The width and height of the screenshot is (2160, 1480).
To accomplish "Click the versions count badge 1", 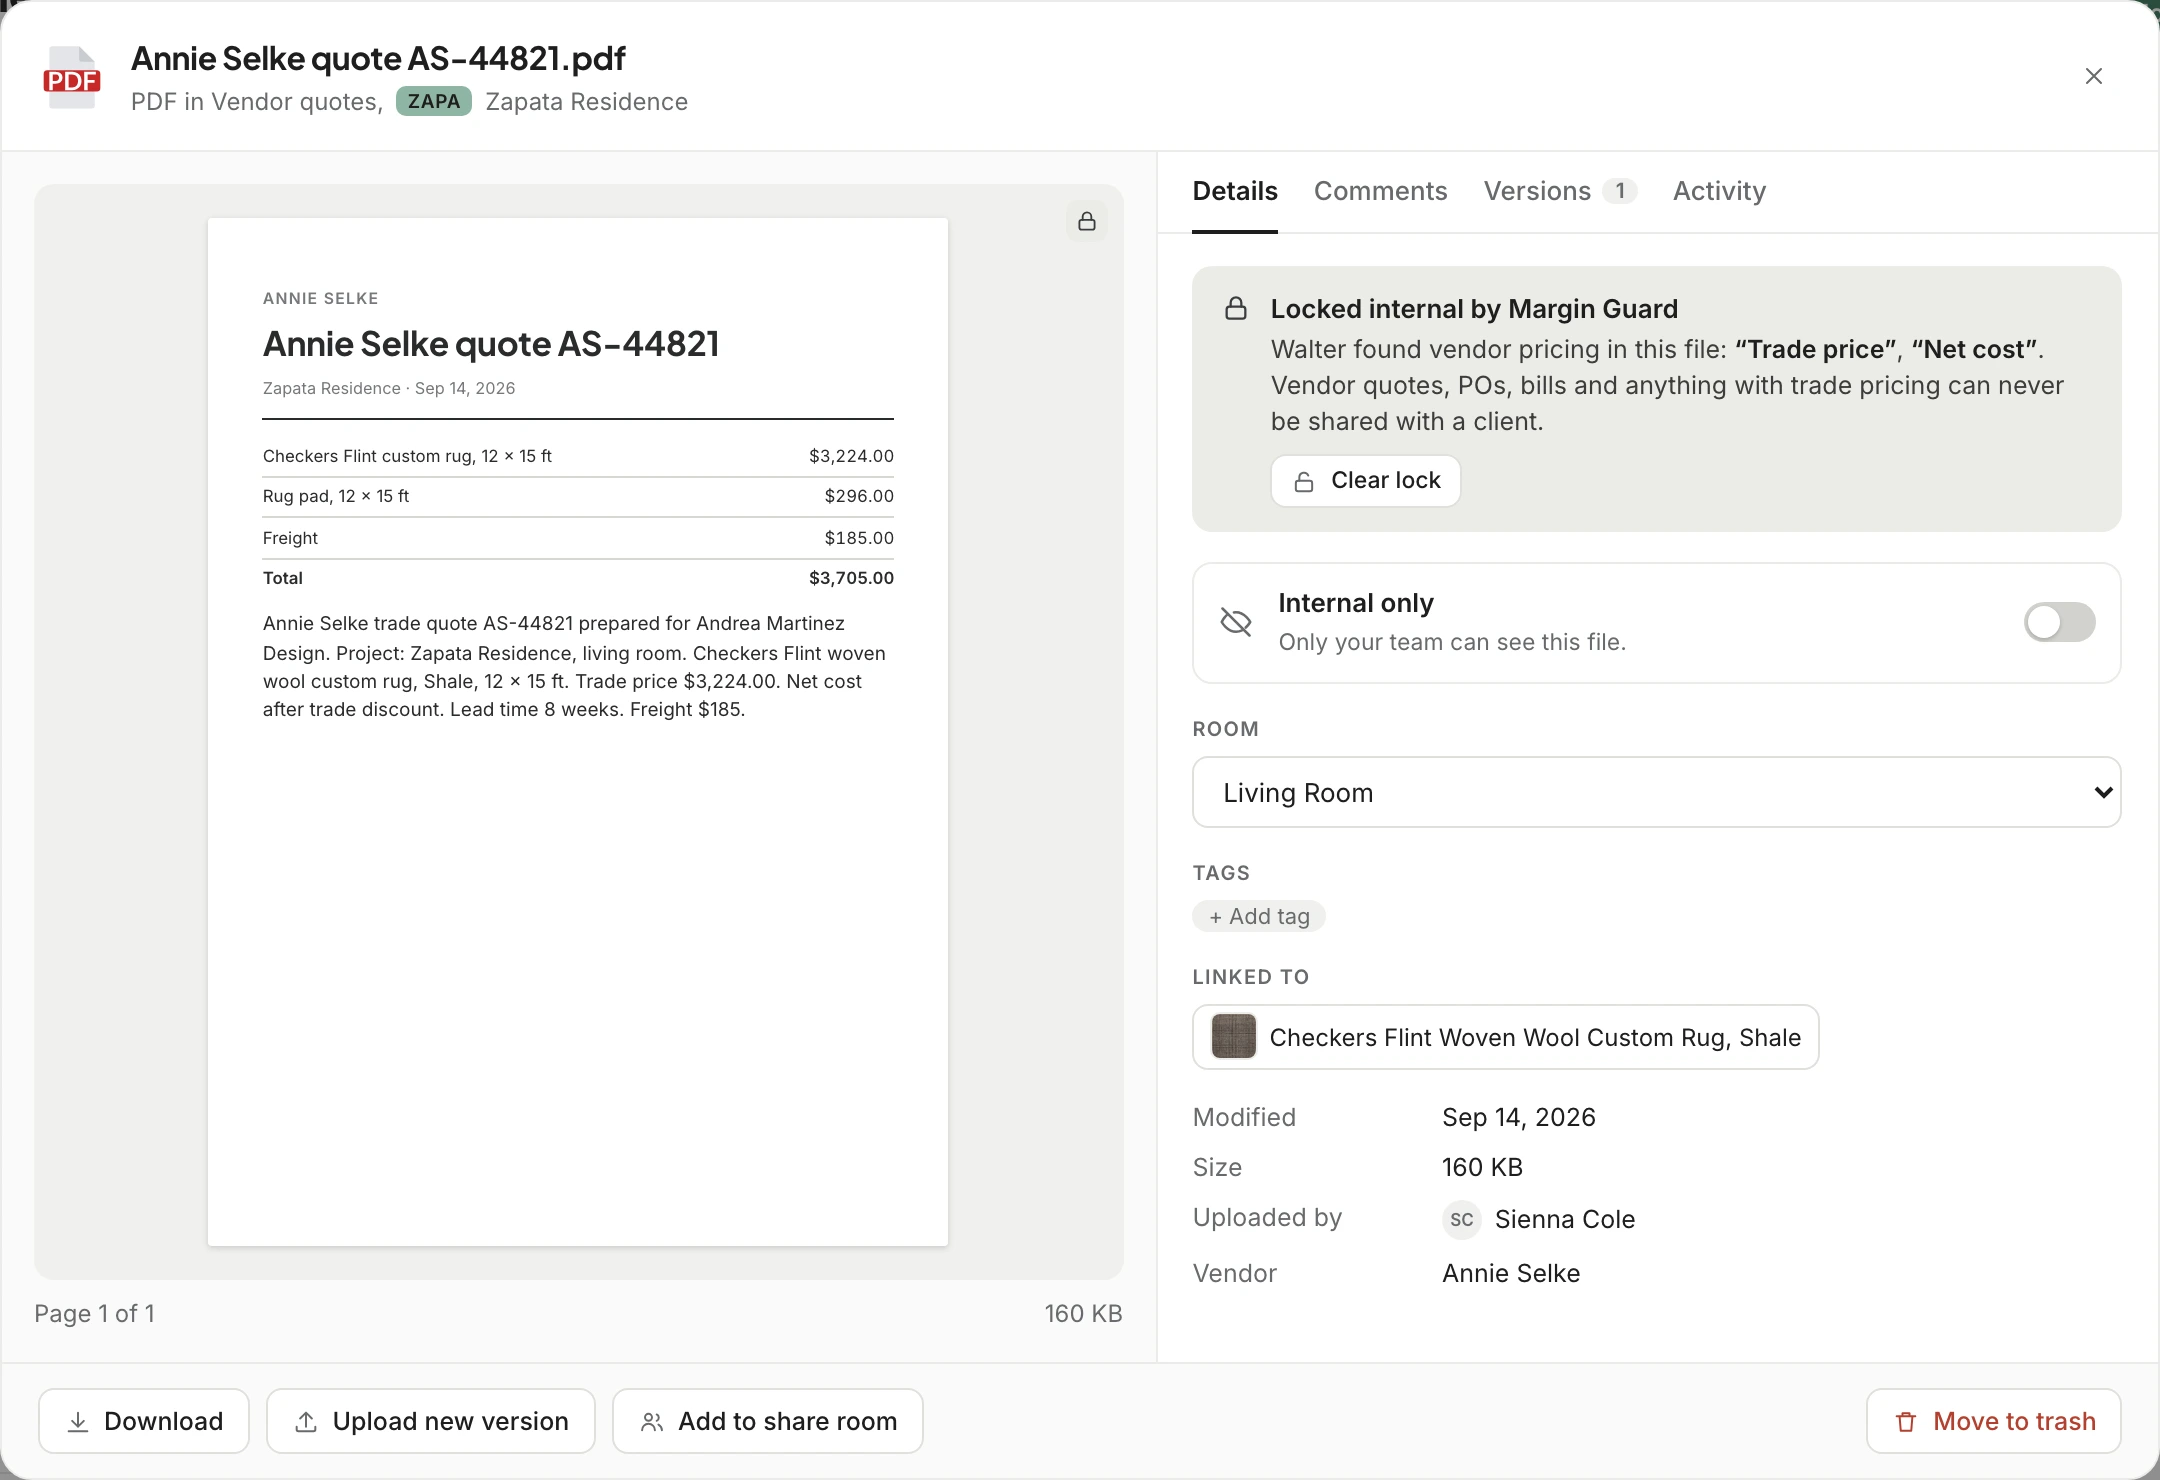I will (x=1620, y=191).
